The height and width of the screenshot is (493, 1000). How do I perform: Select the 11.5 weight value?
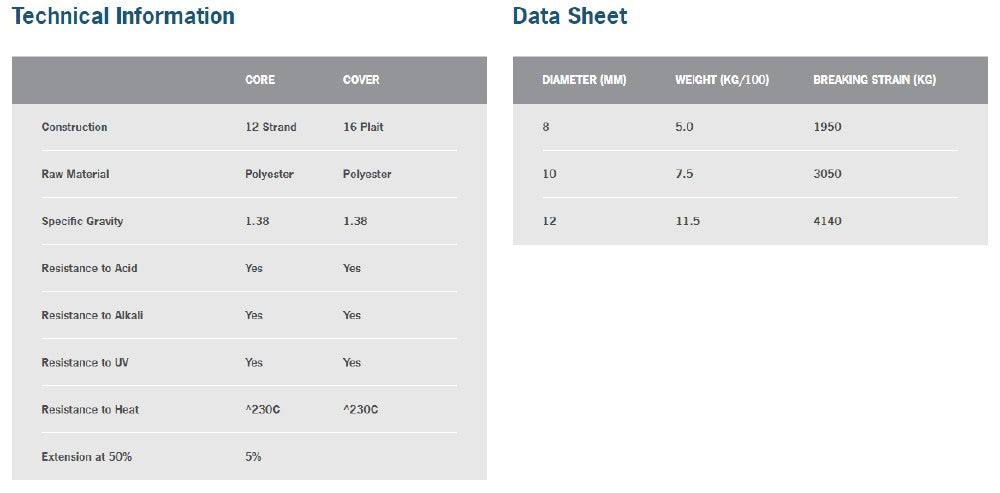point(687,221)
